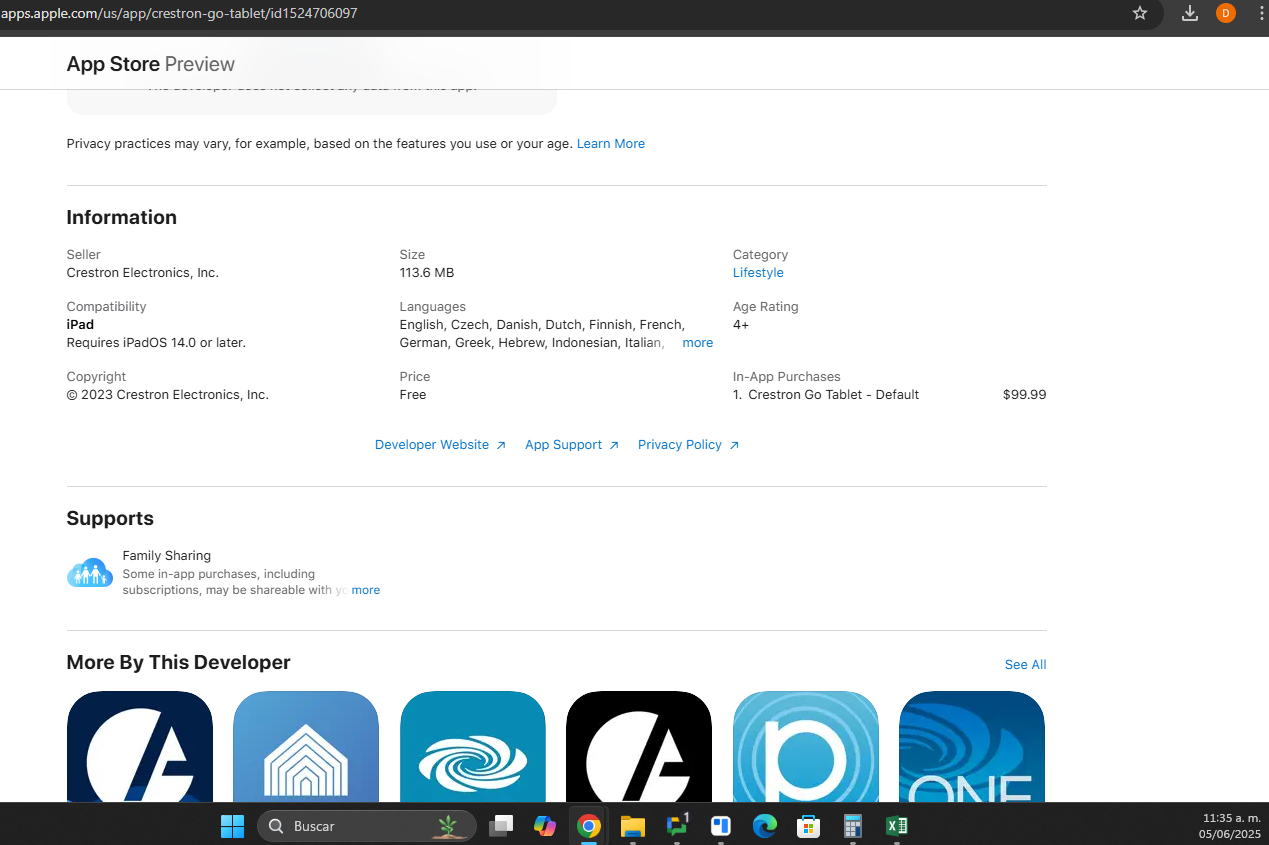Bookmark this page with the star icon
The image size is (1269, 845).
[1139, 13]
